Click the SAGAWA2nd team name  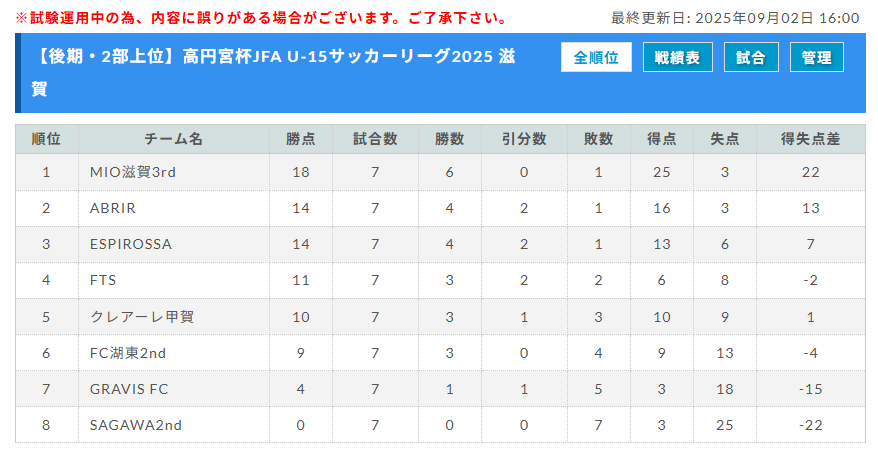(x=136, y=426)
